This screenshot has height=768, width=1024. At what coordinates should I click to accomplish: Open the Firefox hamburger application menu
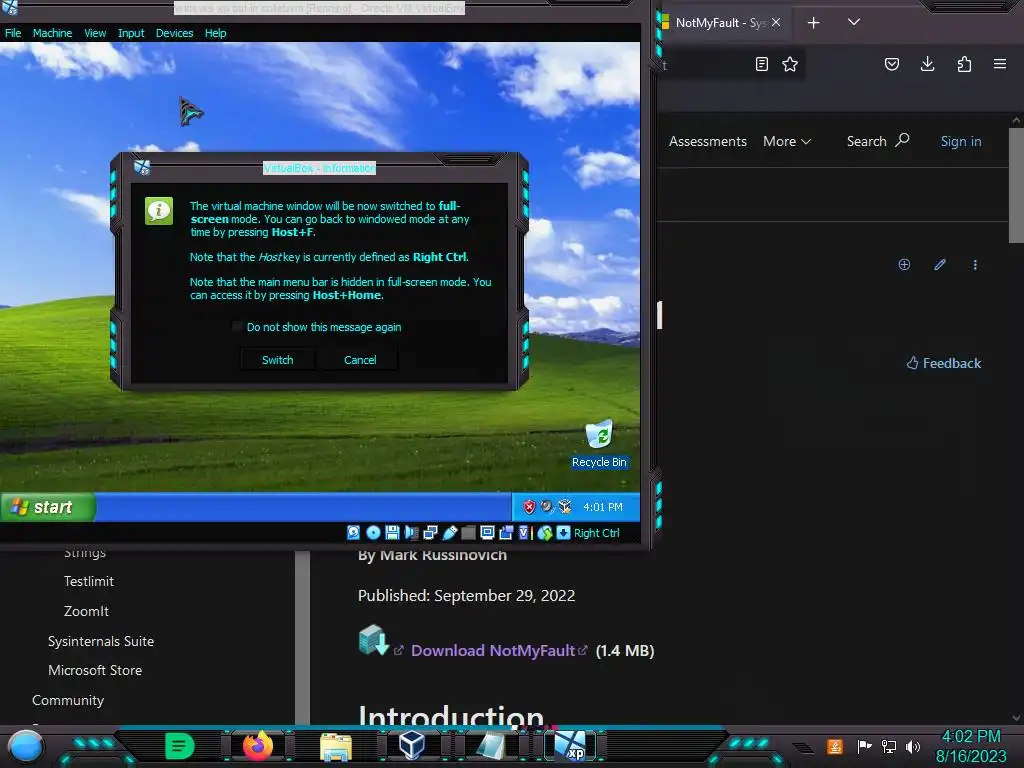click(x=1000, y=64)
